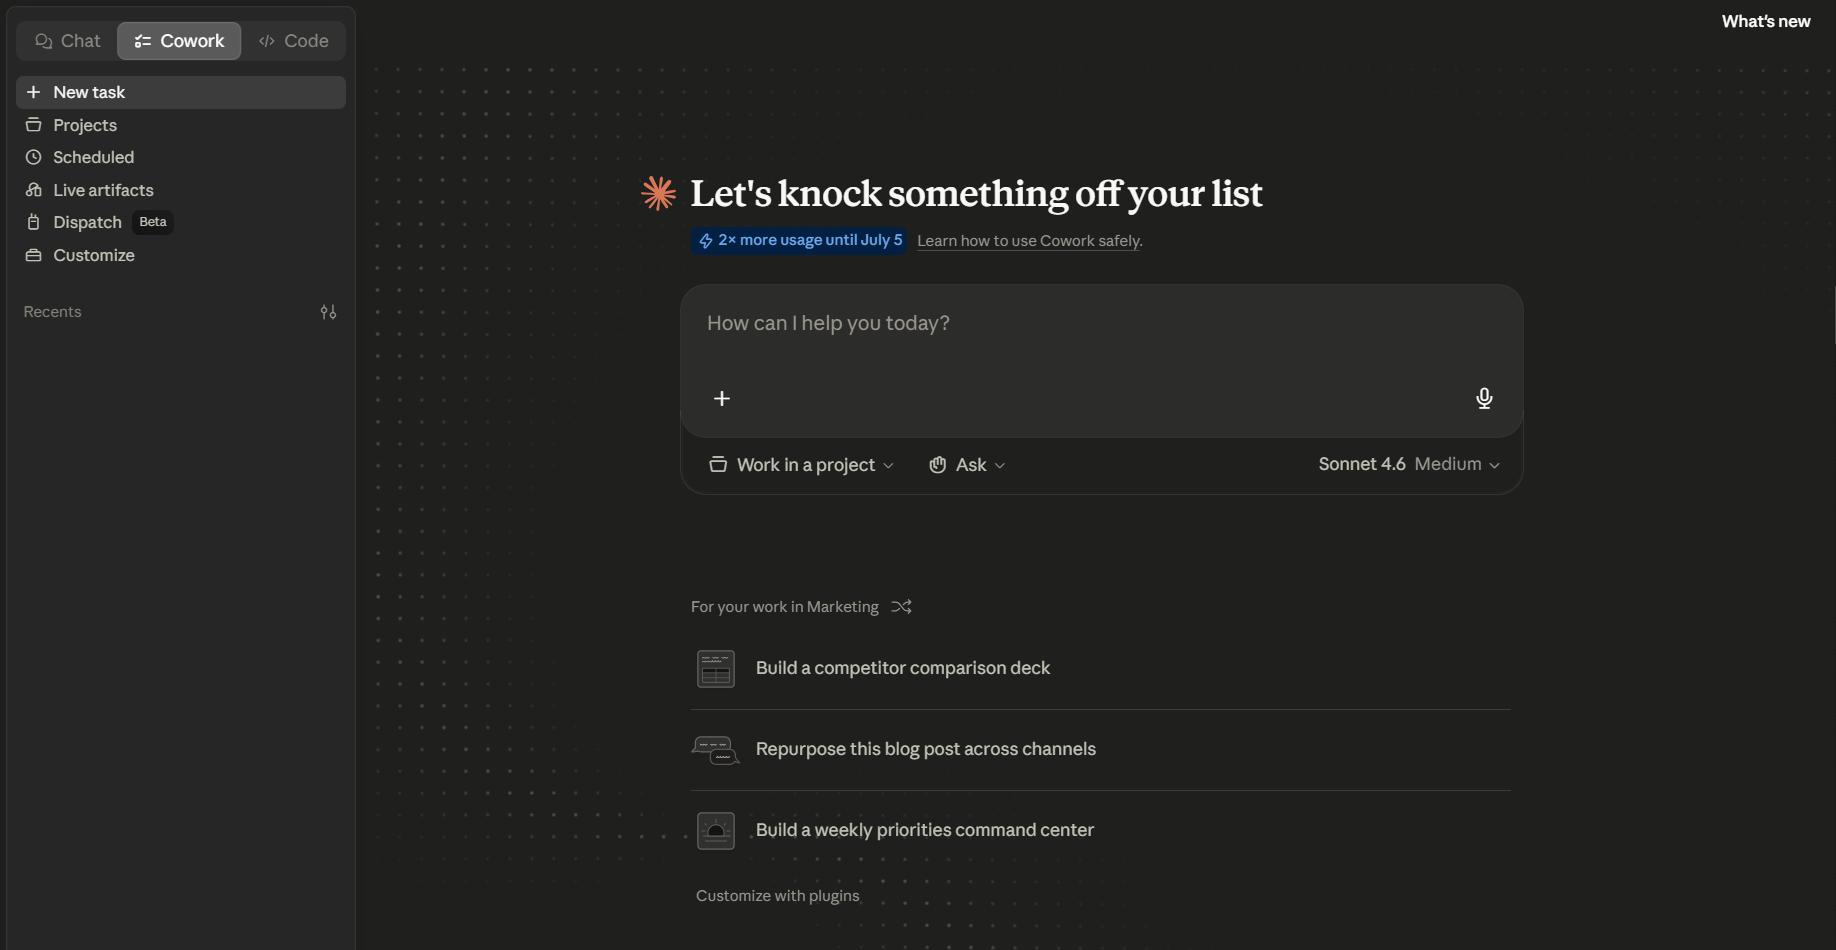This screenshot has width=1836, height=950.
Task: Open the Work in a project dropdown
Action: 801,465
